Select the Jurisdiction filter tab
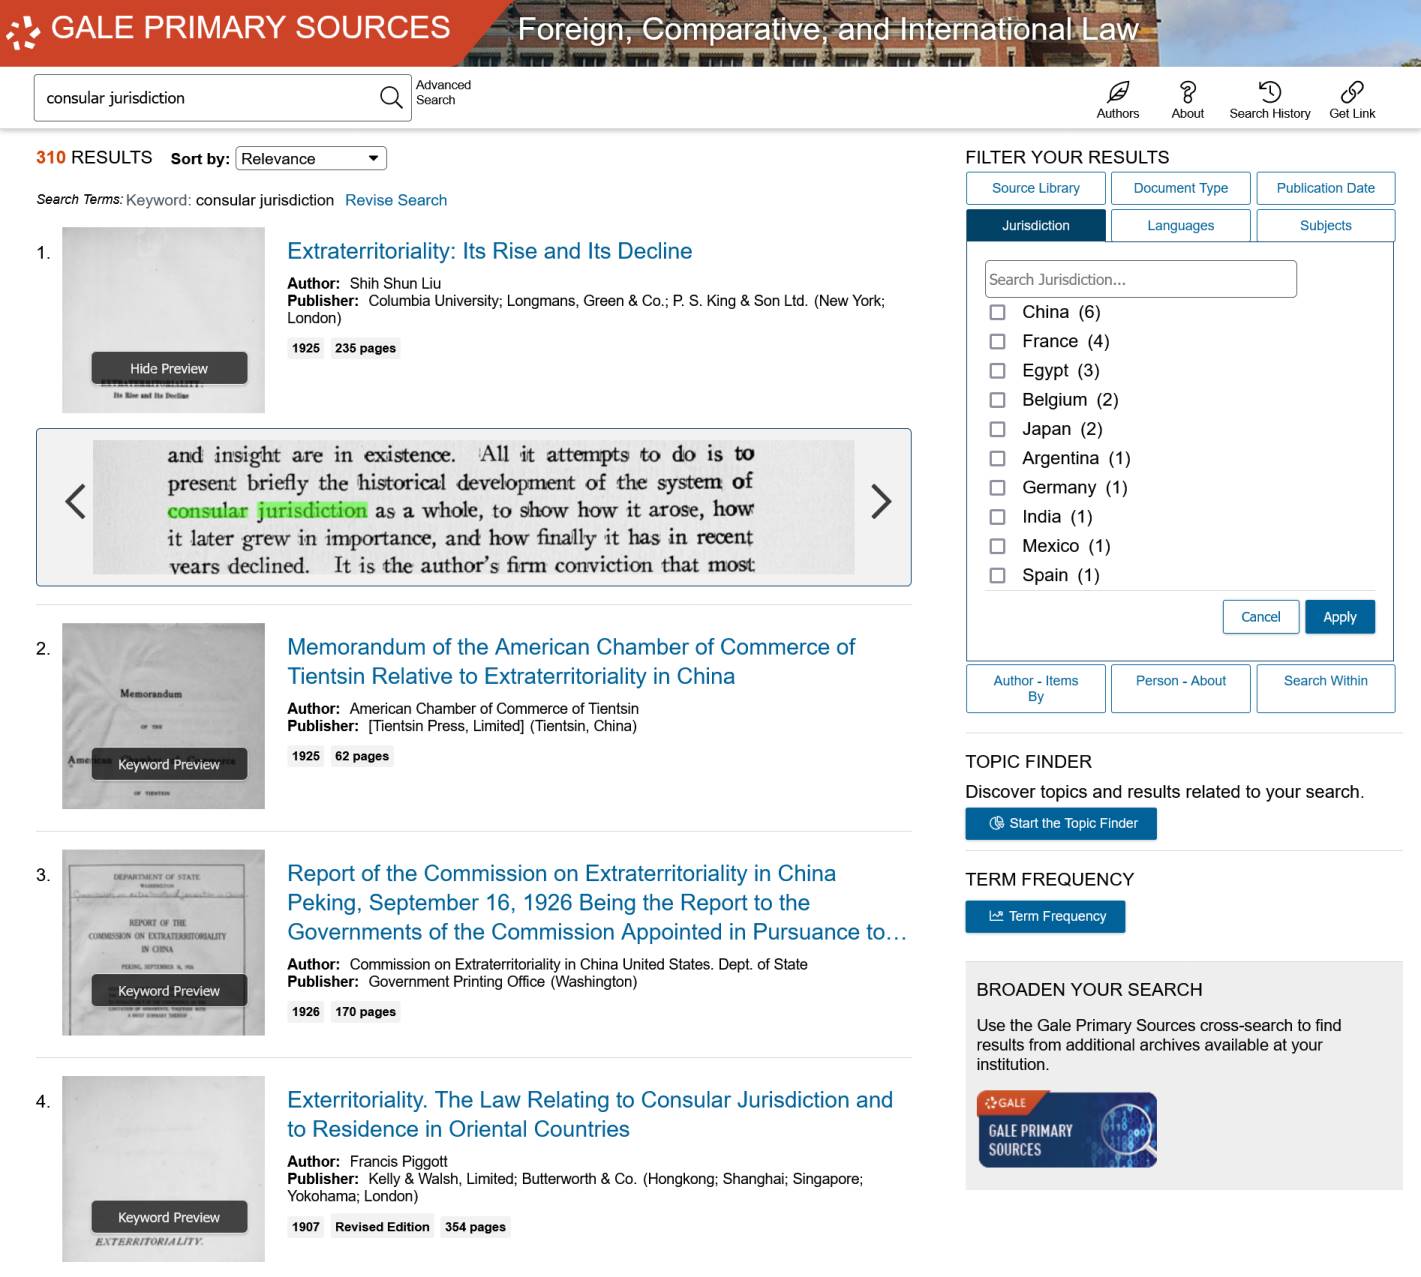 click(1036, 226)
